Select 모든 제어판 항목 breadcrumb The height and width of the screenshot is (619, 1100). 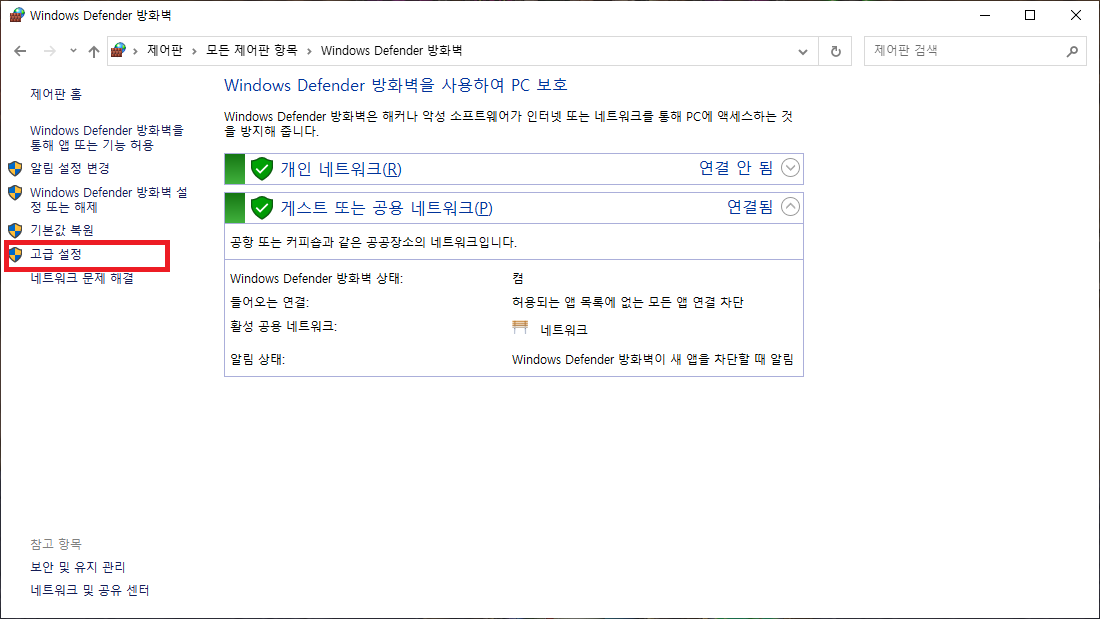(x=252, y=51)
